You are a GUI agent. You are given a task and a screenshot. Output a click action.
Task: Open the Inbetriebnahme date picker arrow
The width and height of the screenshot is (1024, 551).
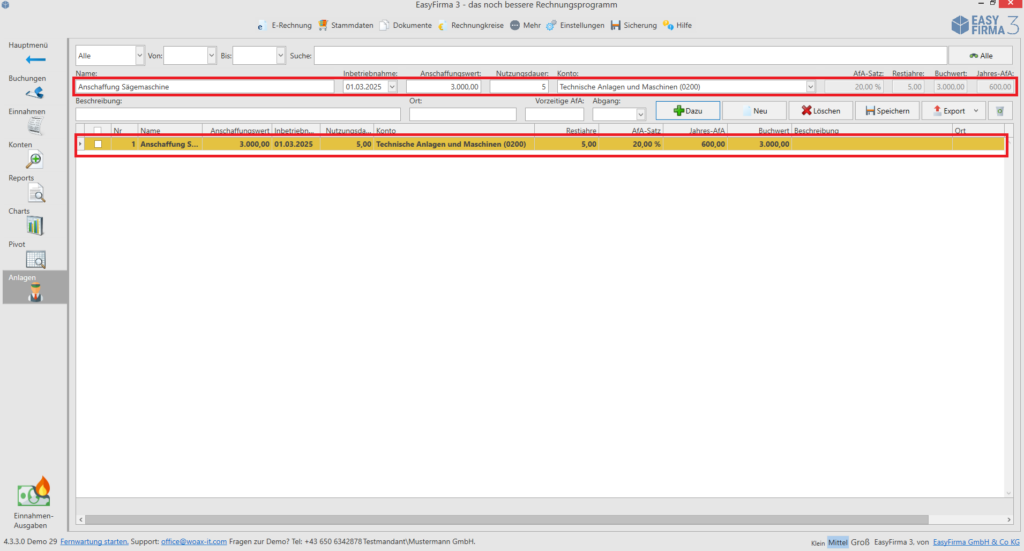coord(392,87)
